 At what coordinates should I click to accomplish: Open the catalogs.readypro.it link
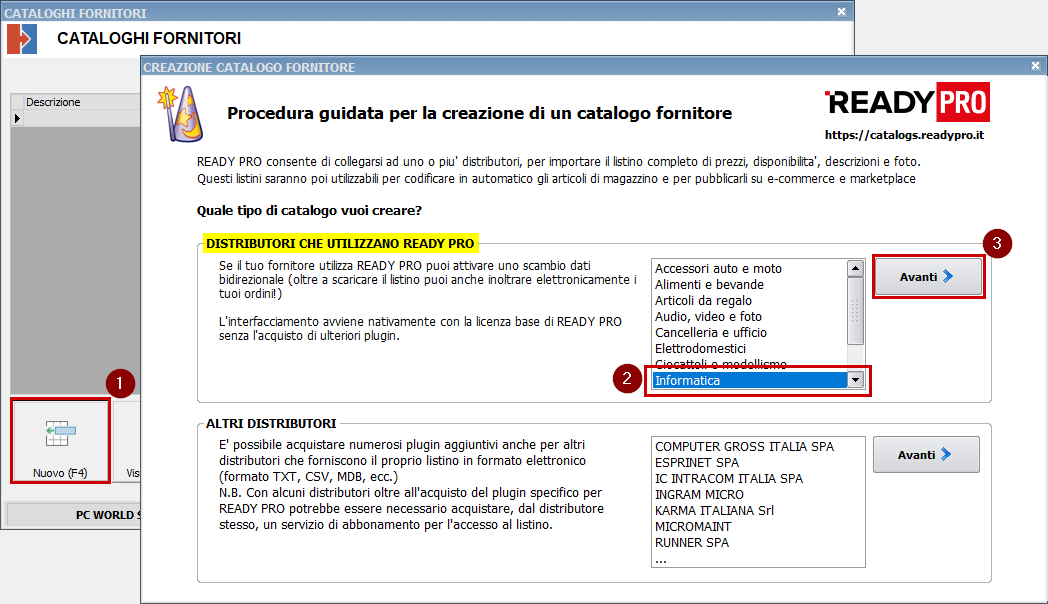pos(904,135)
